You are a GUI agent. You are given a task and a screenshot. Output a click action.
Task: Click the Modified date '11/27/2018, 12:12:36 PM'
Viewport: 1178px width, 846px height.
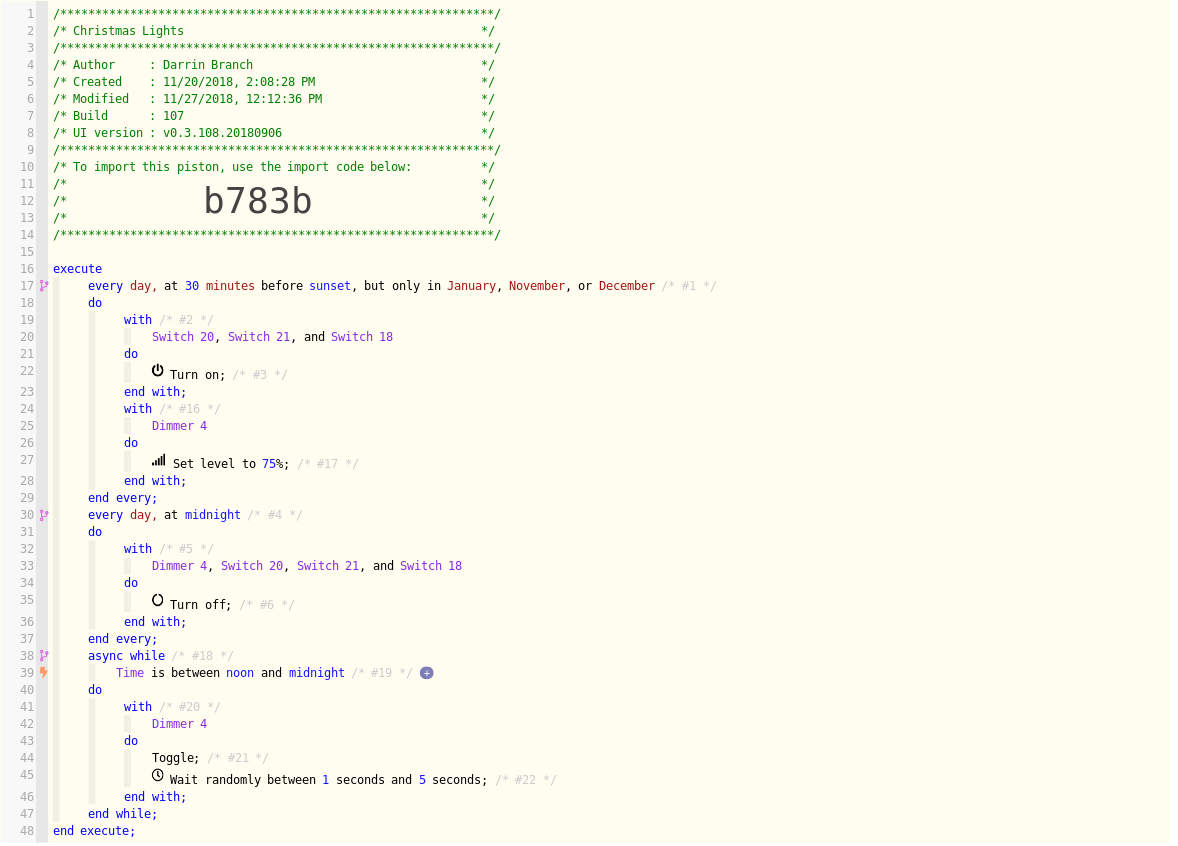point(244,101)
